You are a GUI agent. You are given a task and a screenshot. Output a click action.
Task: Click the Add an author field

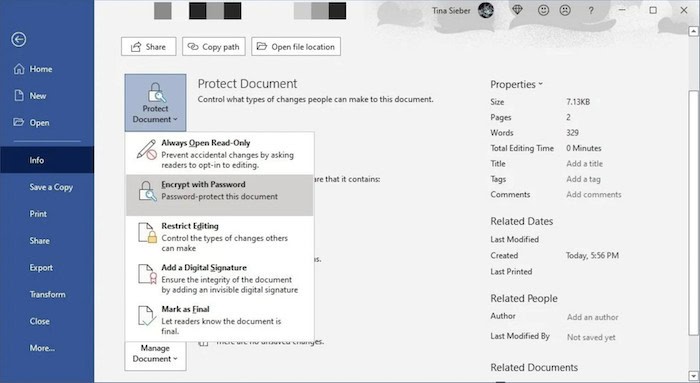592,317
